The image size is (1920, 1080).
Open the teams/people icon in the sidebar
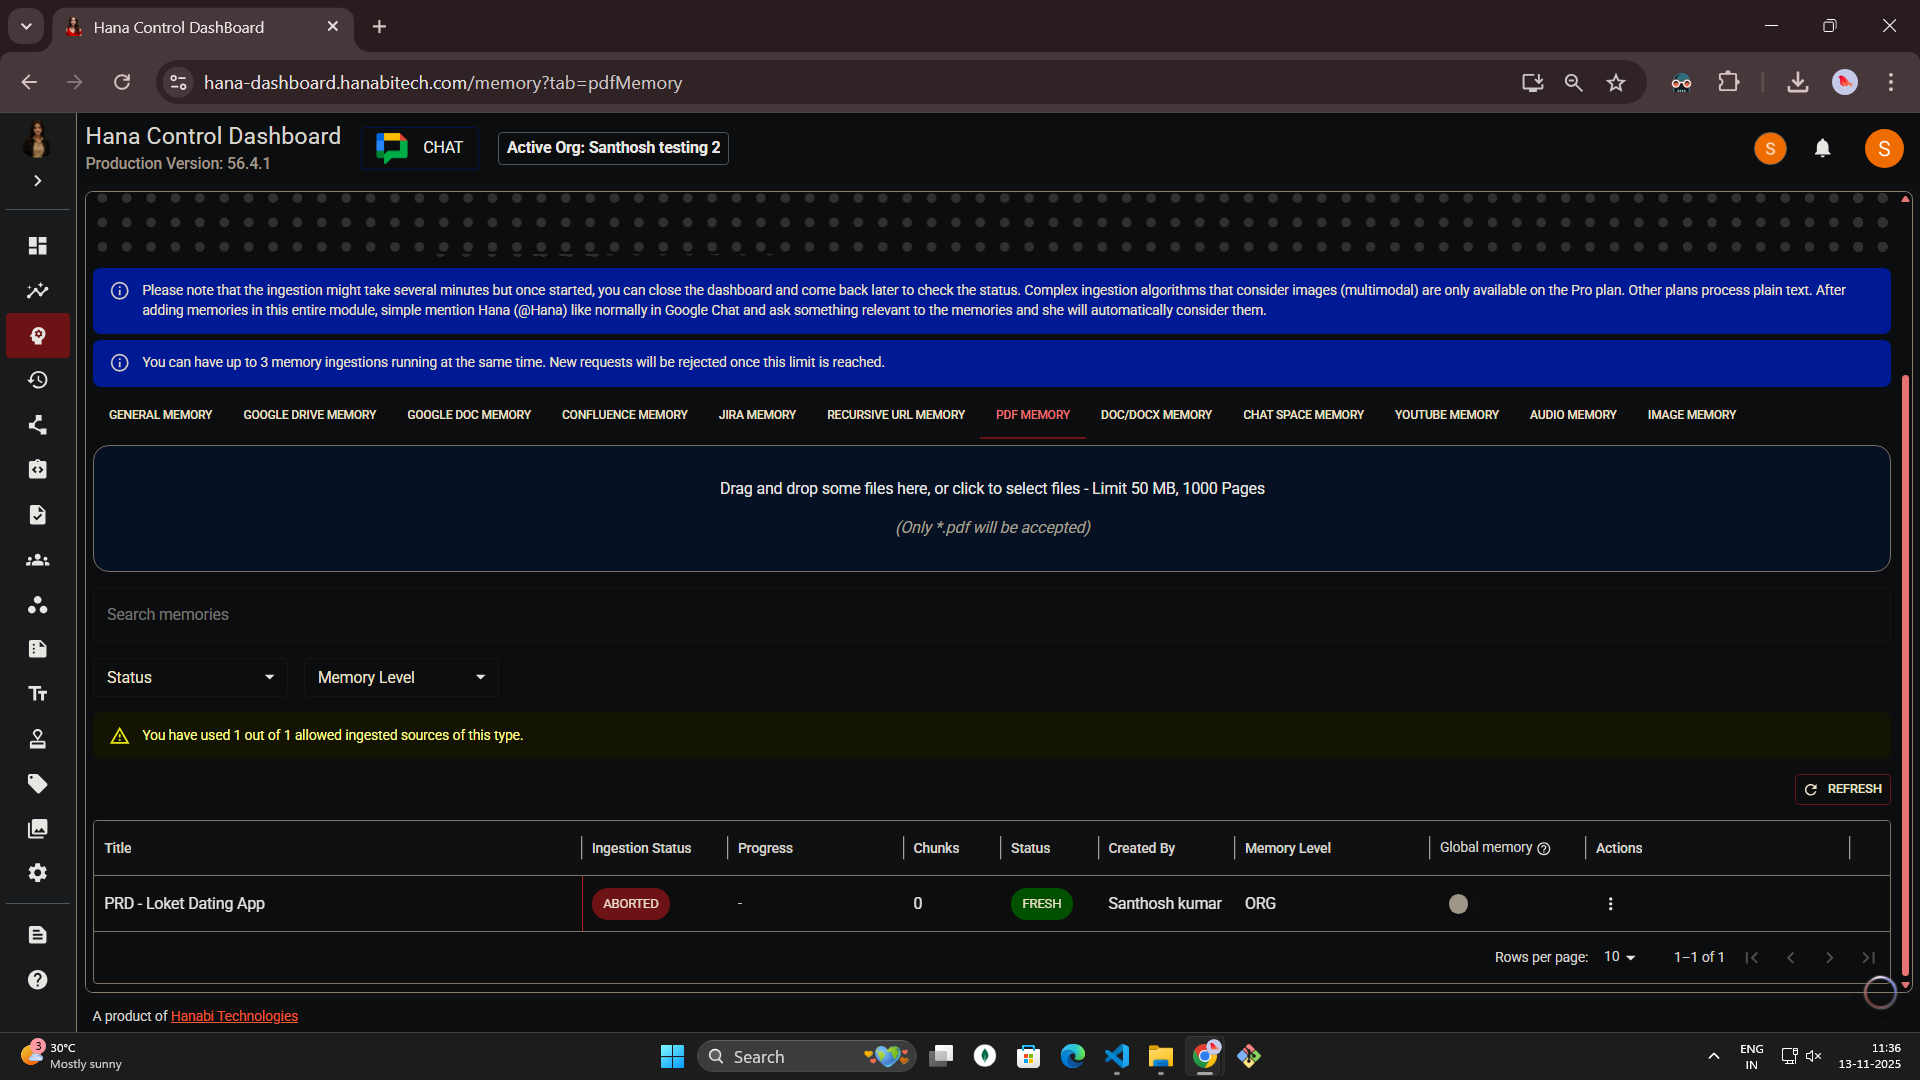click(x=37, y=560)
